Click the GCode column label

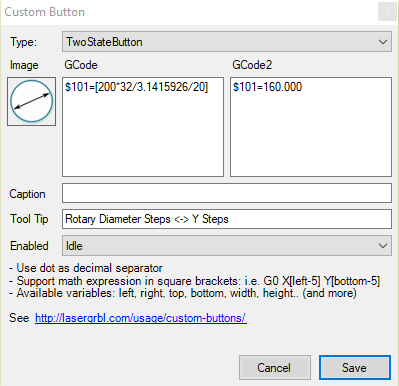(x=81, y=65)
